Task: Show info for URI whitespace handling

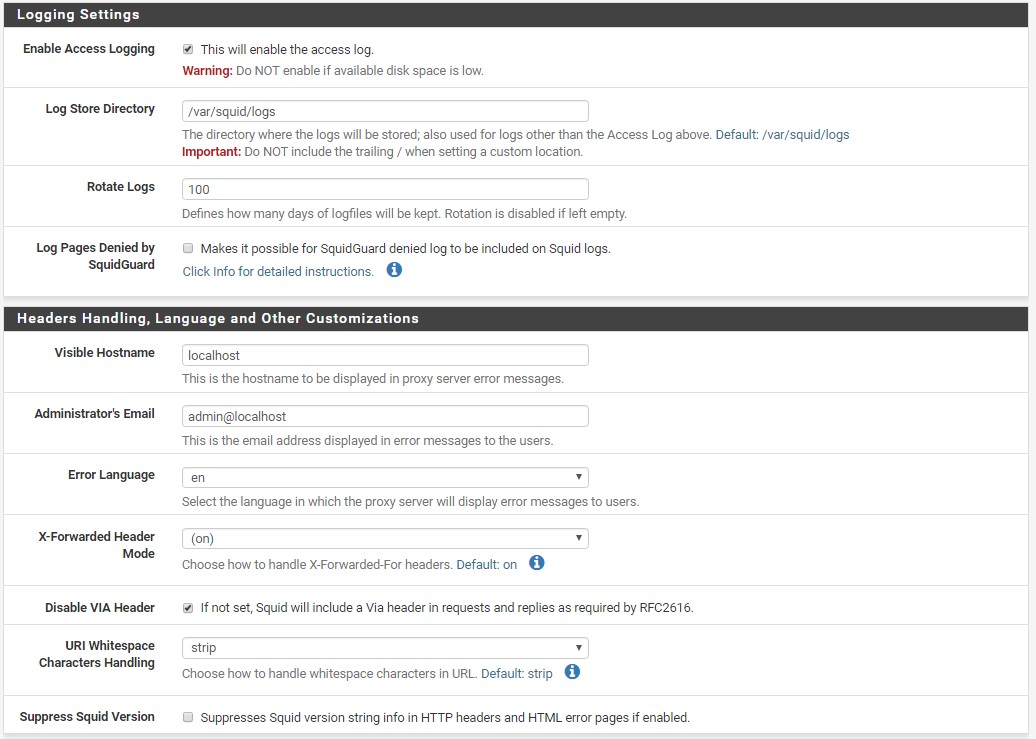Action: [572, 672]
